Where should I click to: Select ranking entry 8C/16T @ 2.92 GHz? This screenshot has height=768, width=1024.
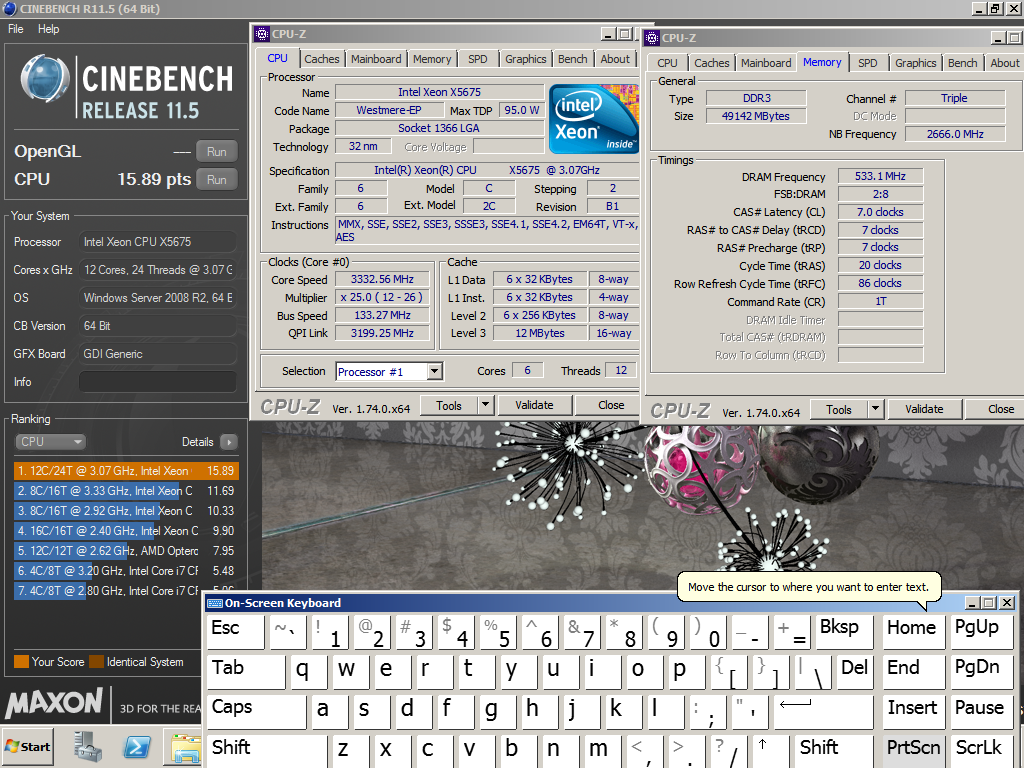126,511
